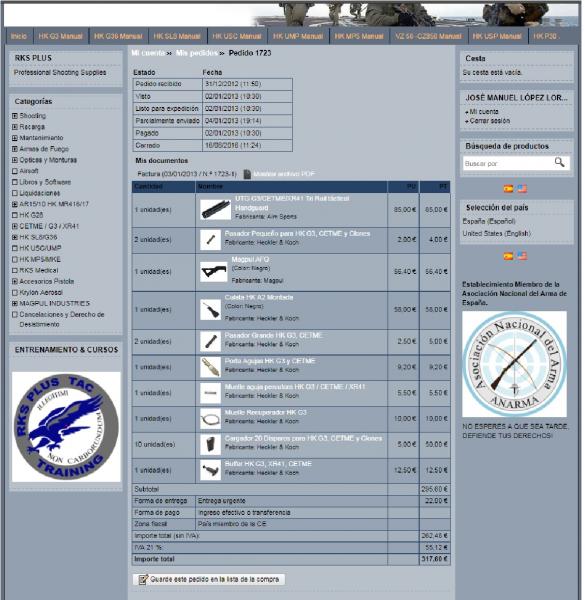Choose España (Español) country
The height and width of the screenshot is (600, 585).
(x=489, y=221)
